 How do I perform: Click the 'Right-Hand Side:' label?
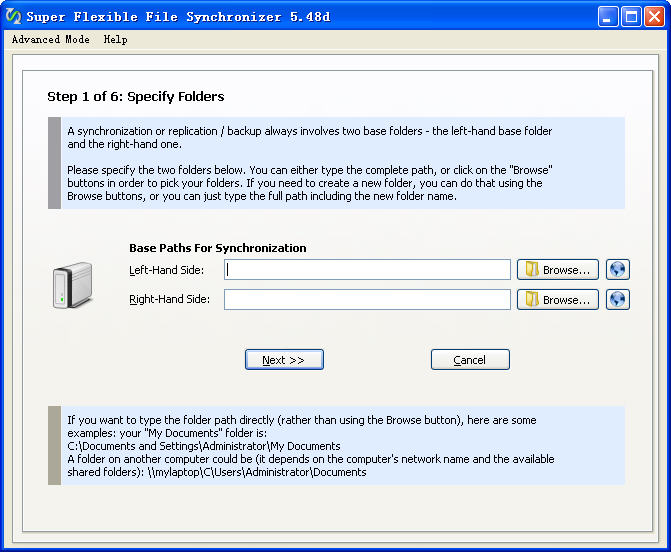click(x=169, y=299)
